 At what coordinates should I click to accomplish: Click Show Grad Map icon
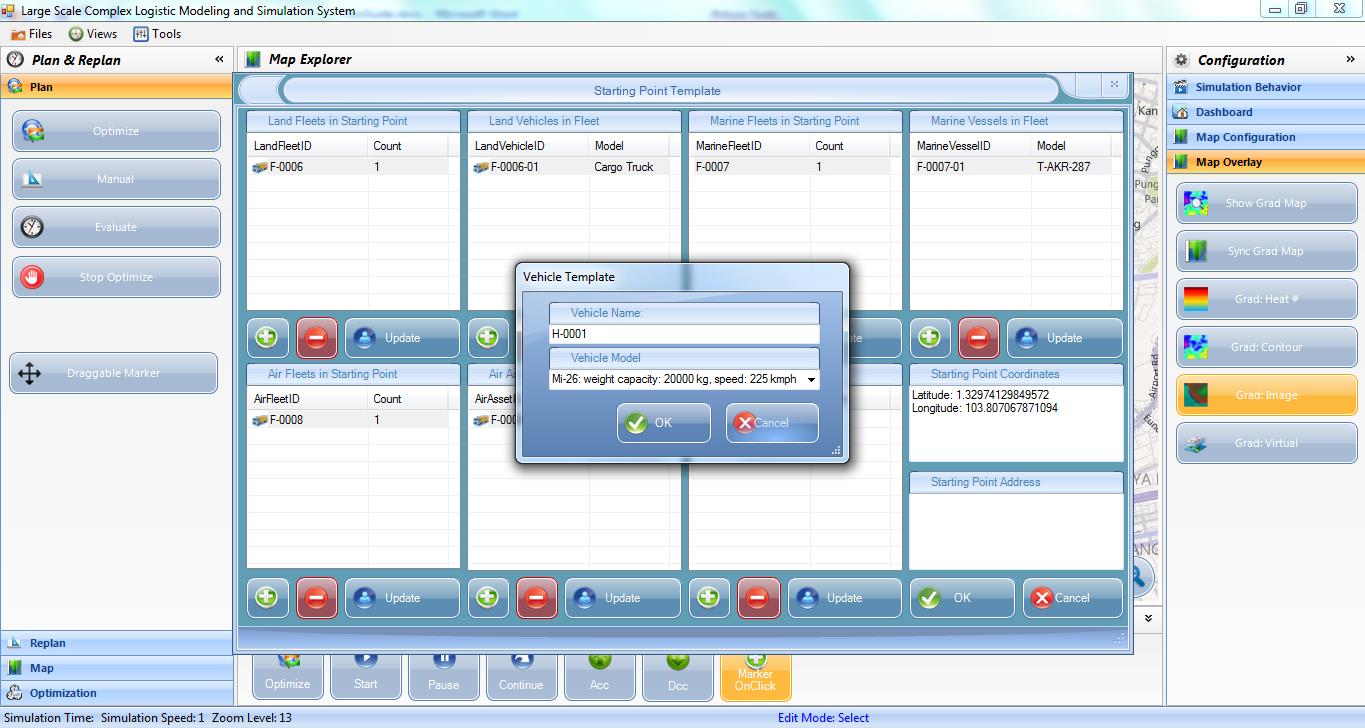point(1195,203)
